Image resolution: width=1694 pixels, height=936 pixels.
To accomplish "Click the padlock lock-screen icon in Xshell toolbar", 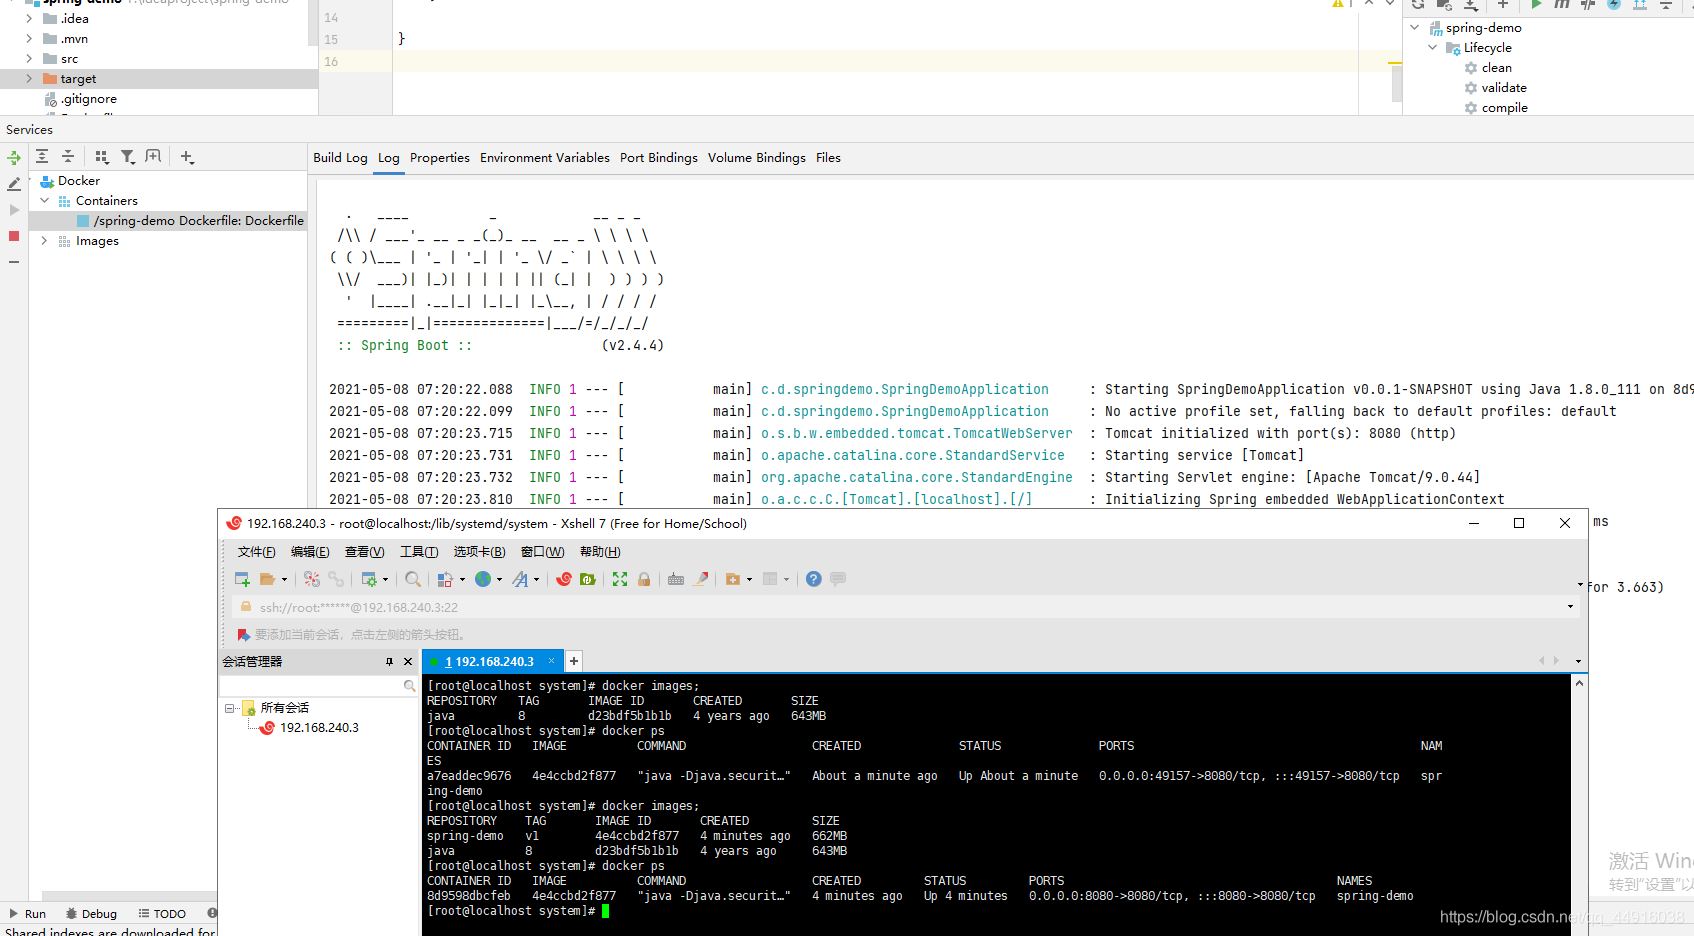I will [644, 579].
